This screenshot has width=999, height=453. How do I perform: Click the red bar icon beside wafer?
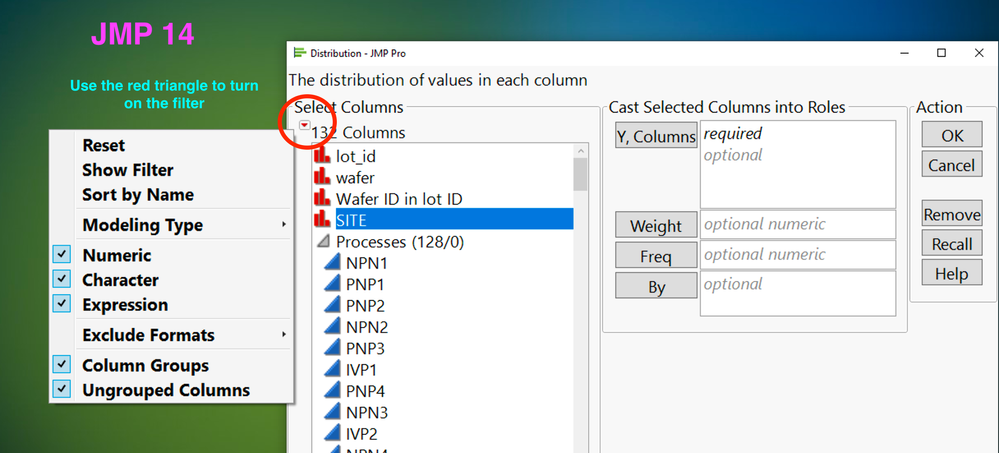(322, 178)
